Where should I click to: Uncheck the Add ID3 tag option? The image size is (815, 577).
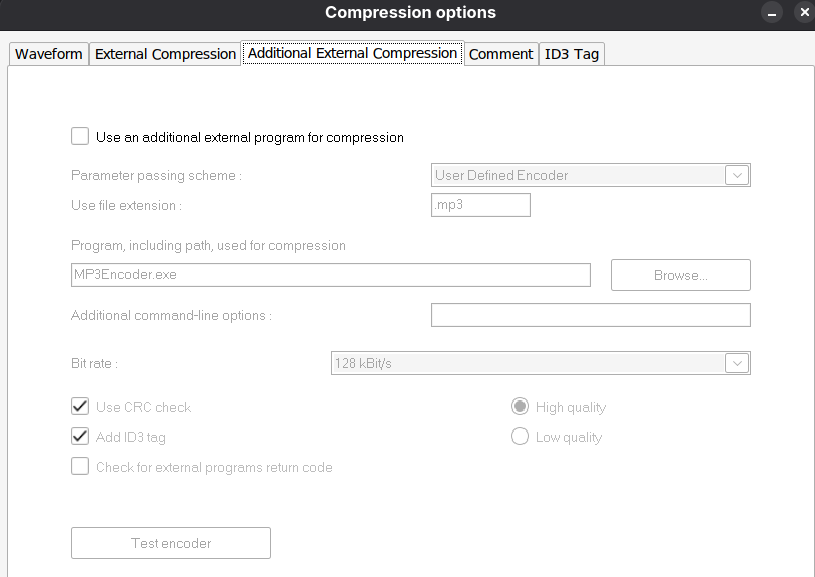coord(80,437)
